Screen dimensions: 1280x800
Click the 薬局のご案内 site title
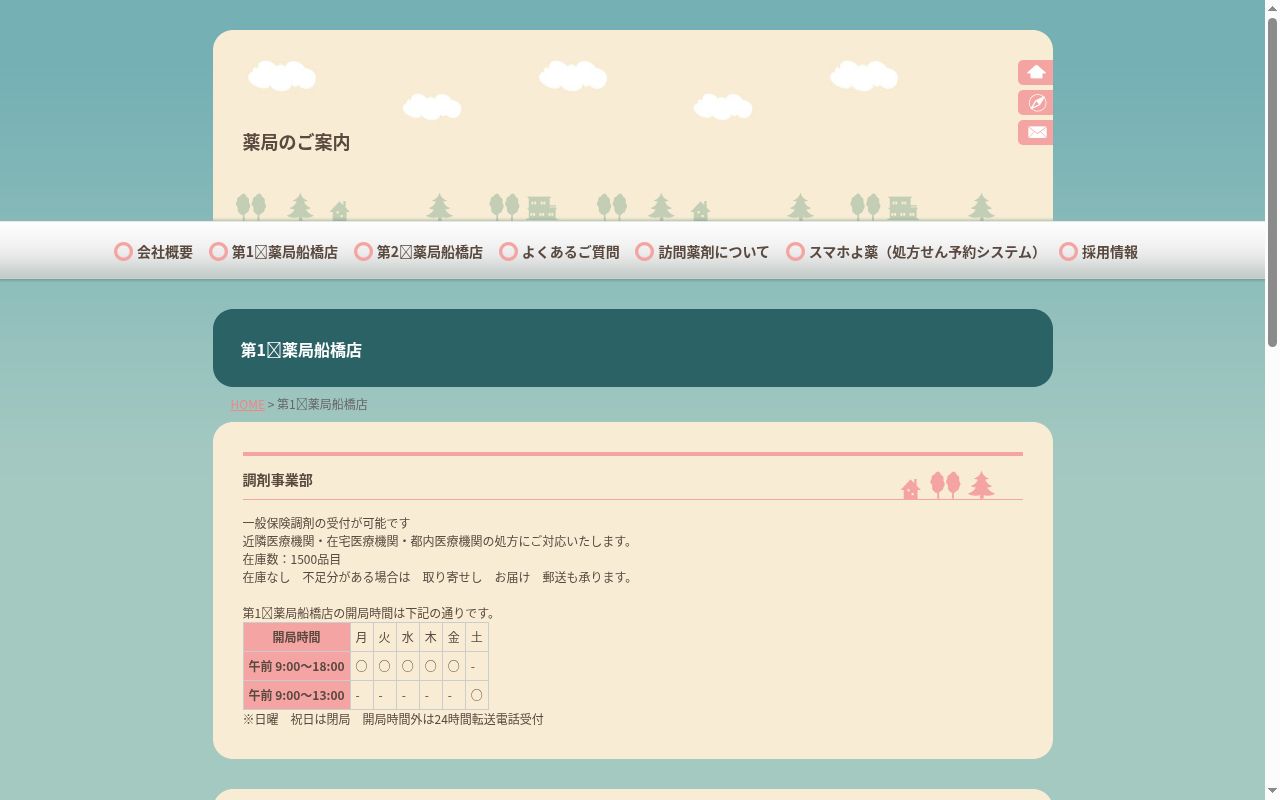pos(296,142)
